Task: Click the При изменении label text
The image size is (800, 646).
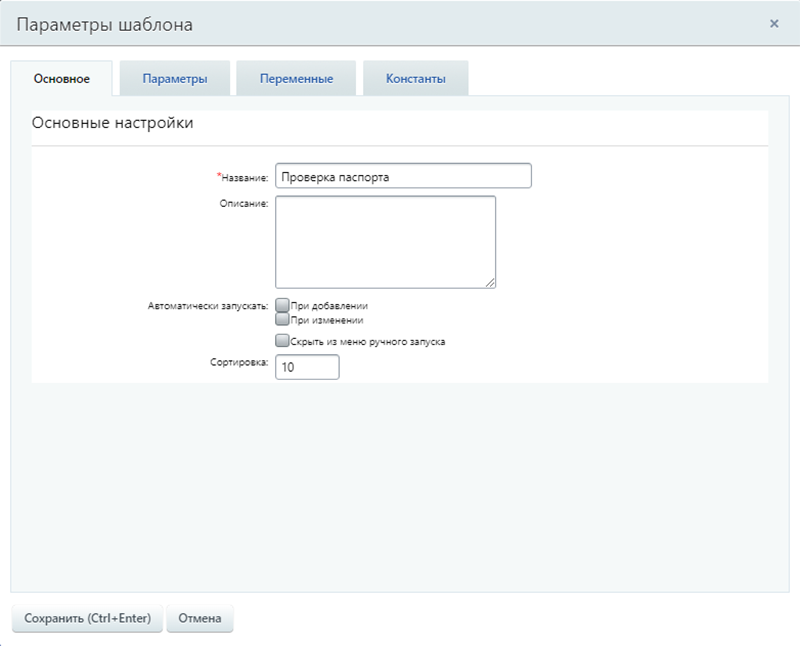Action: click(x=326, y=321)
